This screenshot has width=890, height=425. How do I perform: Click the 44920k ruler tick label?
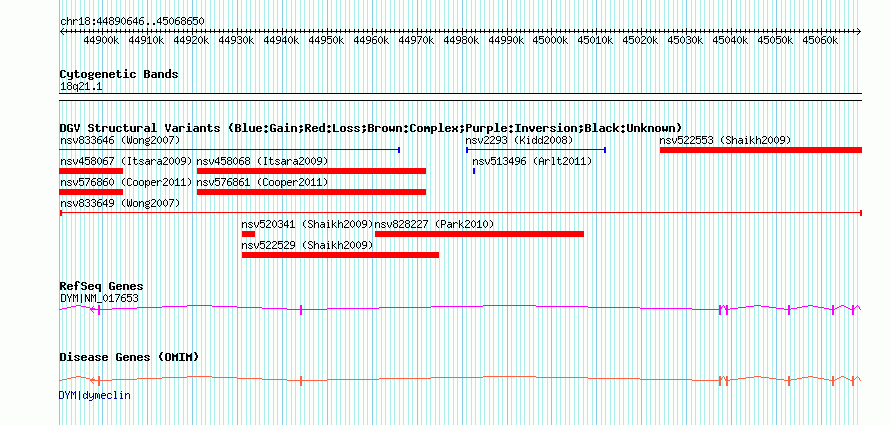click(x=191, y=40)
